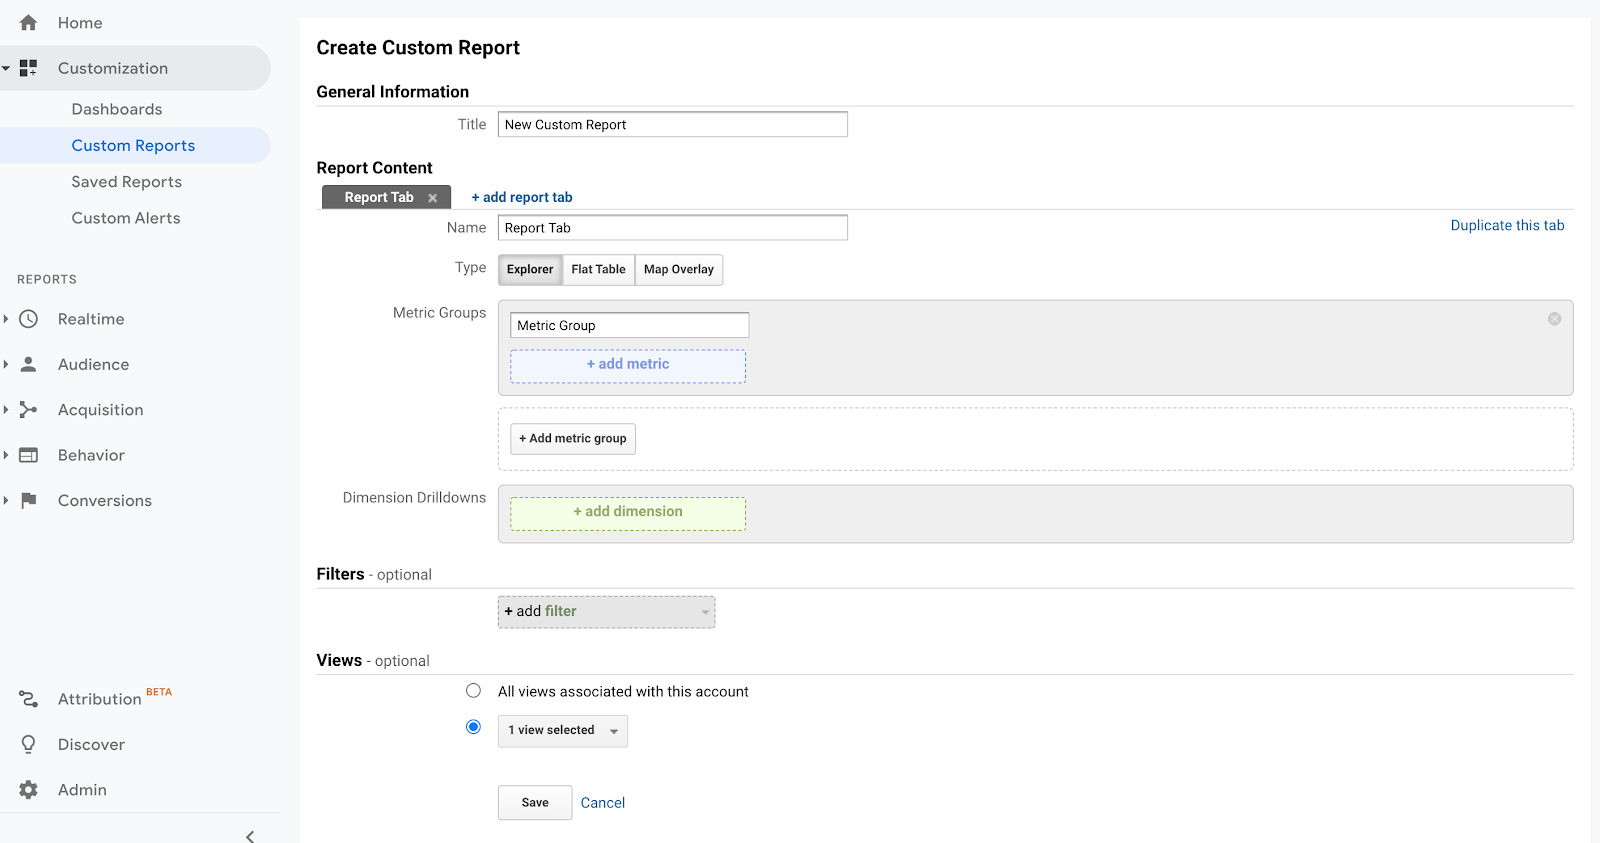Screen dimensions: 1600x843
Task: Choose Explorer report type
Action: (530, 270)
